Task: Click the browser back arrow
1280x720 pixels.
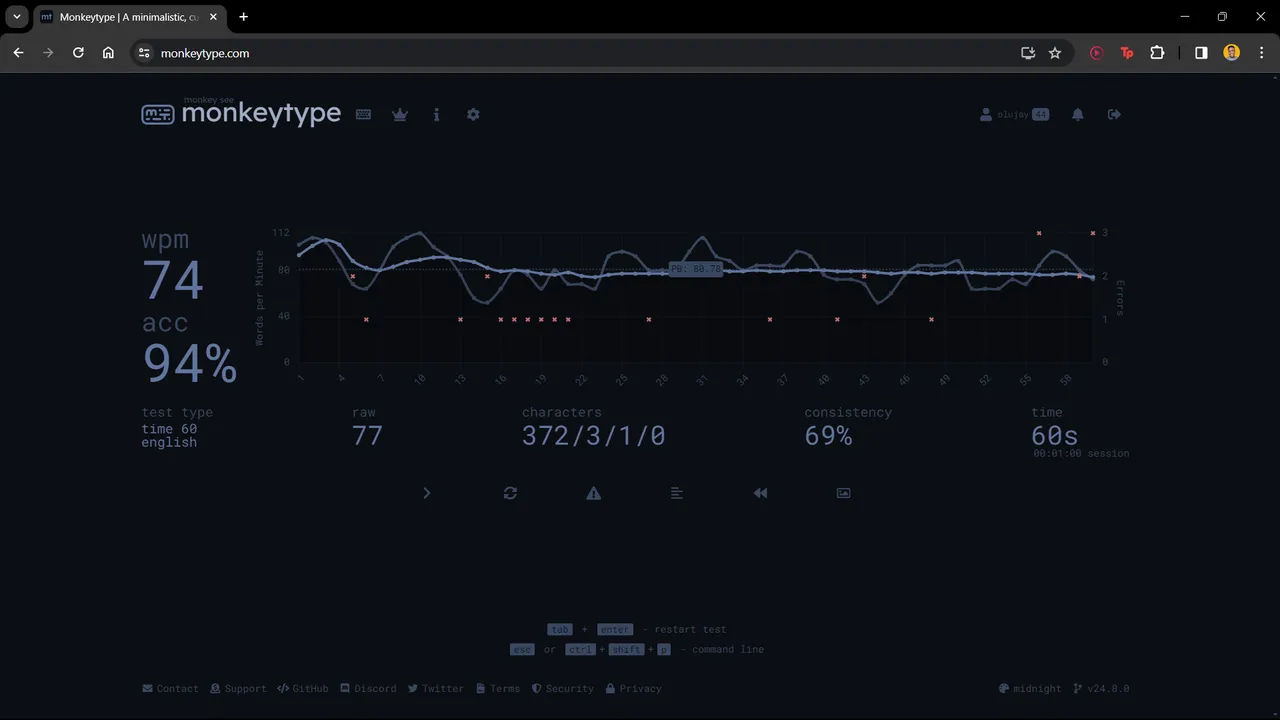Action: (18, 53)
